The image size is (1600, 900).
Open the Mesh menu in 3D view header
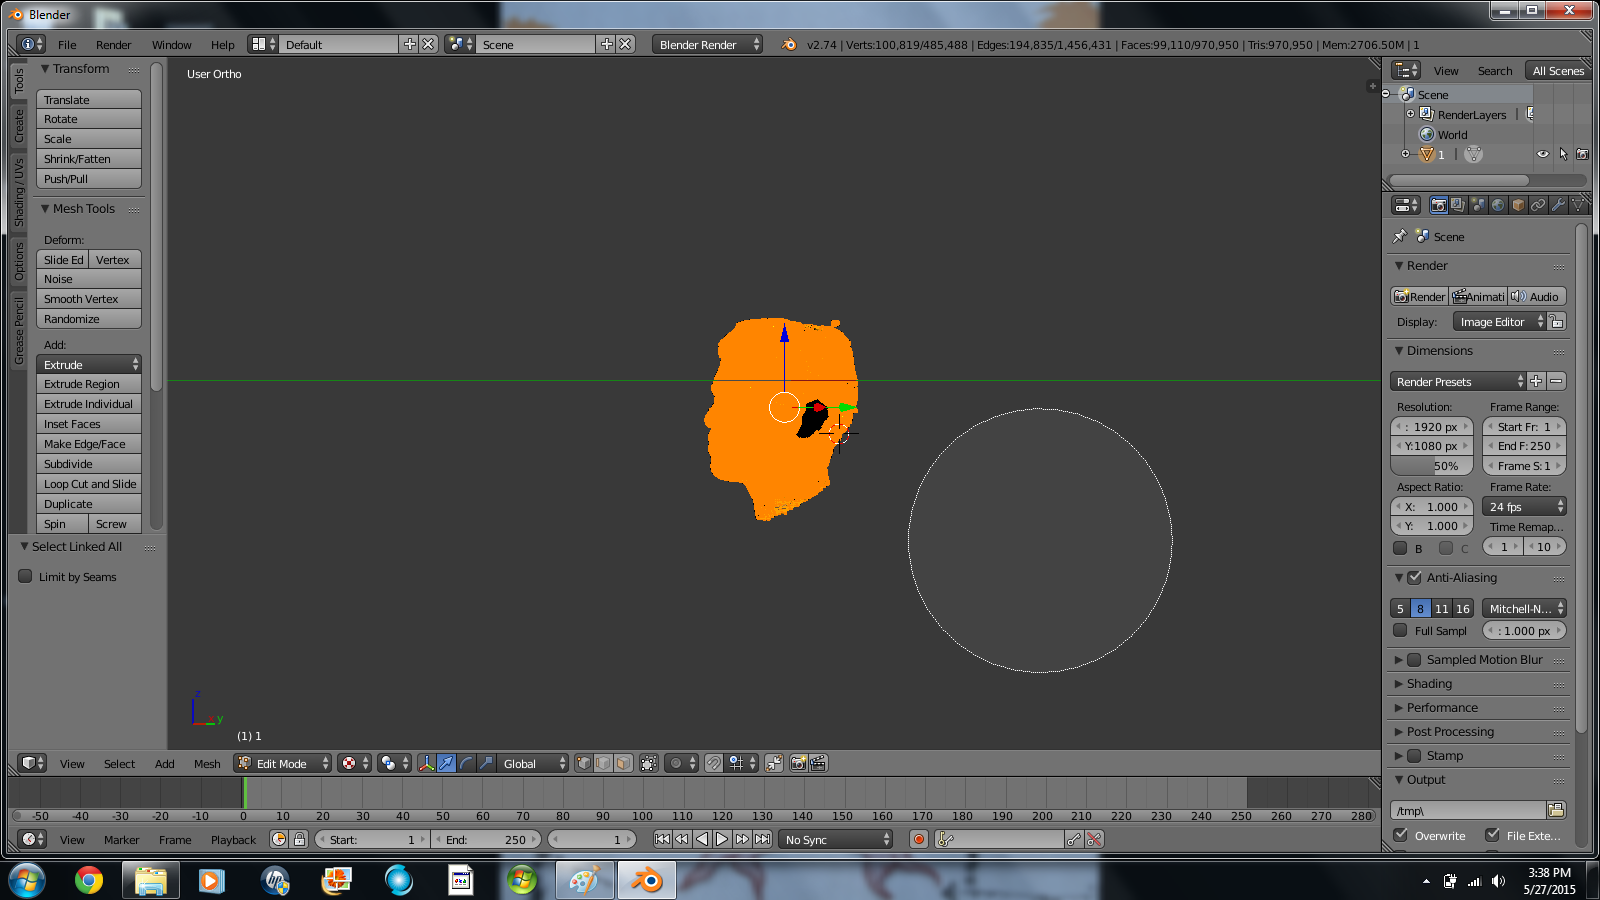(207, 763)
